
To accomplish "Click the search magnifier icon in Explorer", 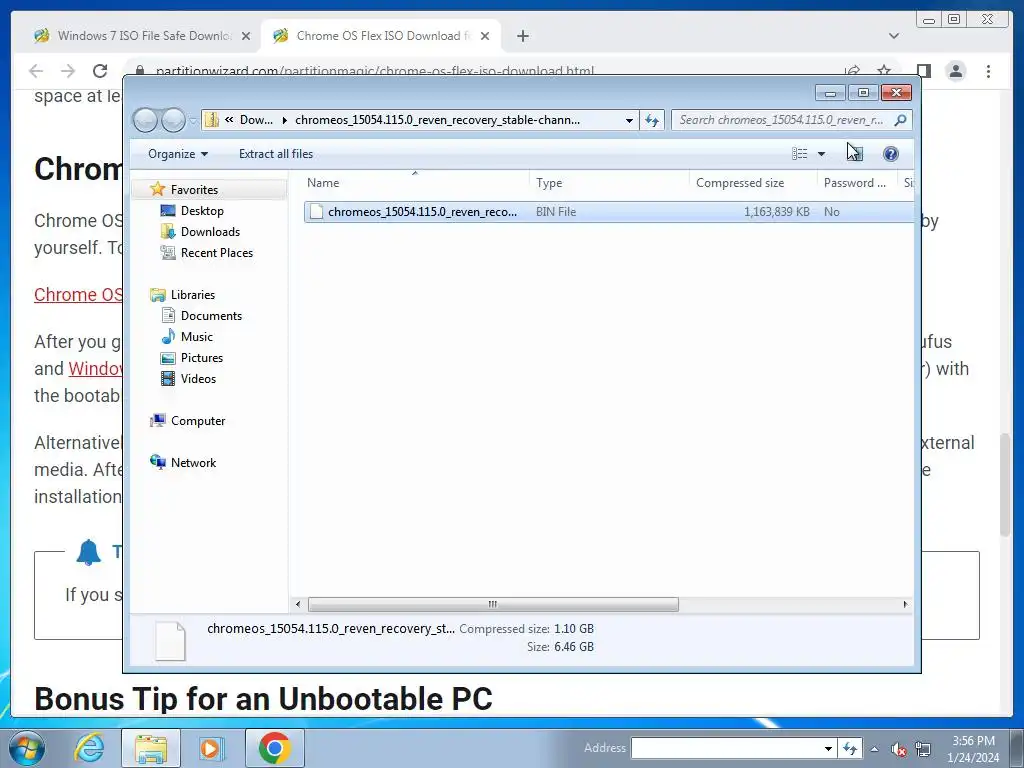I will pyautogui.click(x=900, y=120).
